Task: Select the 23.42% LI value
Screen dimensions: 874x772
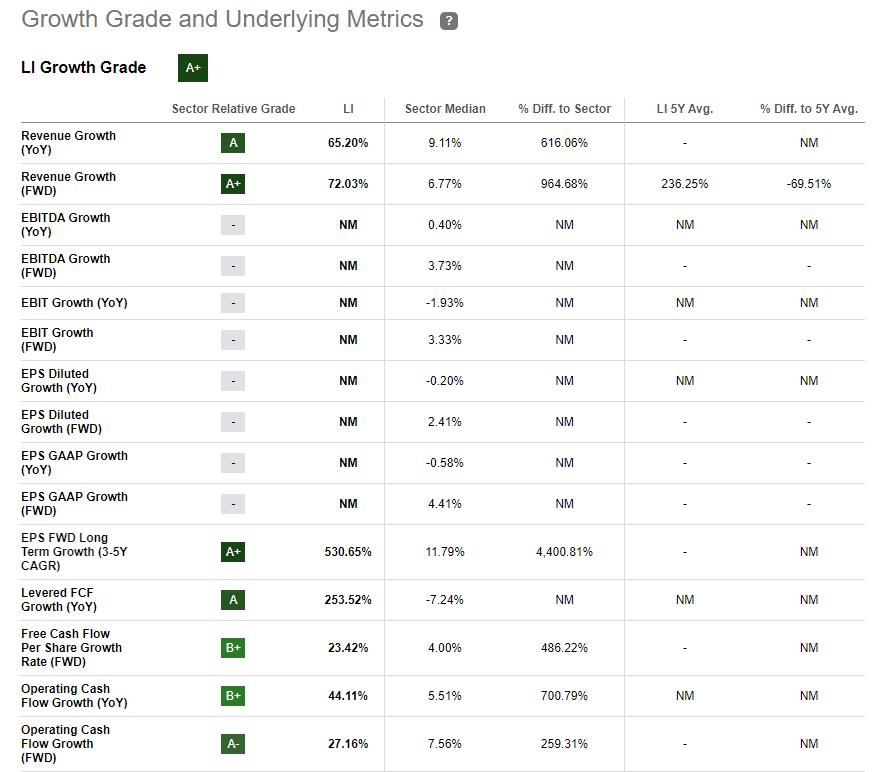Action: click(348, 648)
